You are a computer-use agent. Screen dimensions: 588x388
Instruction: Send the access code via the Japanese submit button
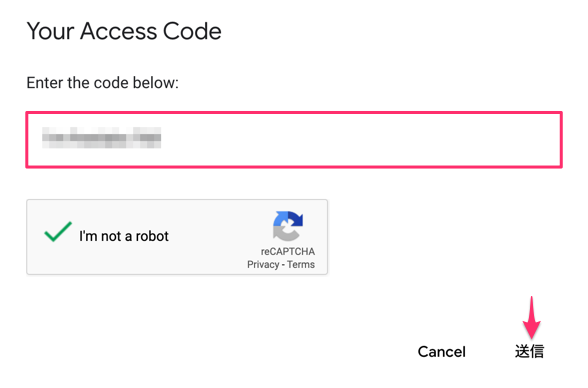pyautogui.click(x=529, y=352)
